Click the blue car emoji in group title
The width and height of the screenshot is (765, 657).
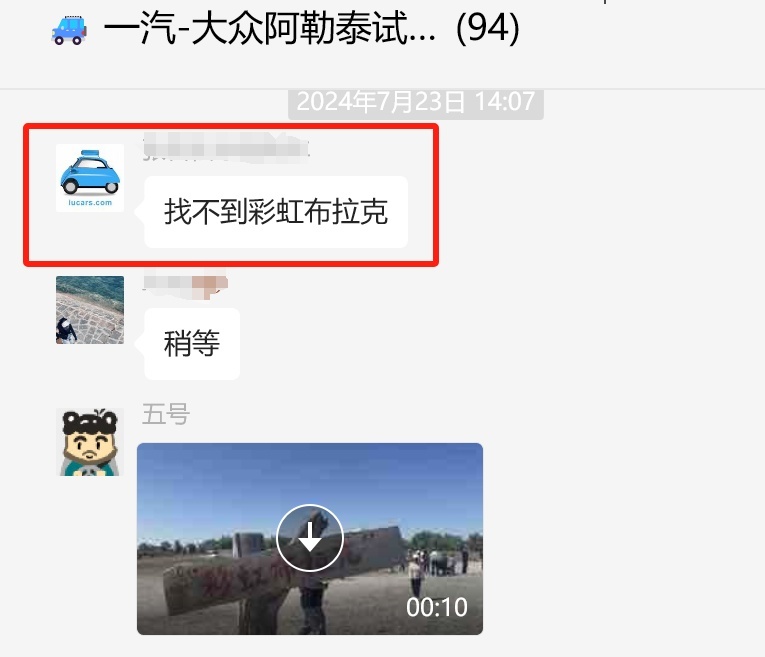(69, 30)
